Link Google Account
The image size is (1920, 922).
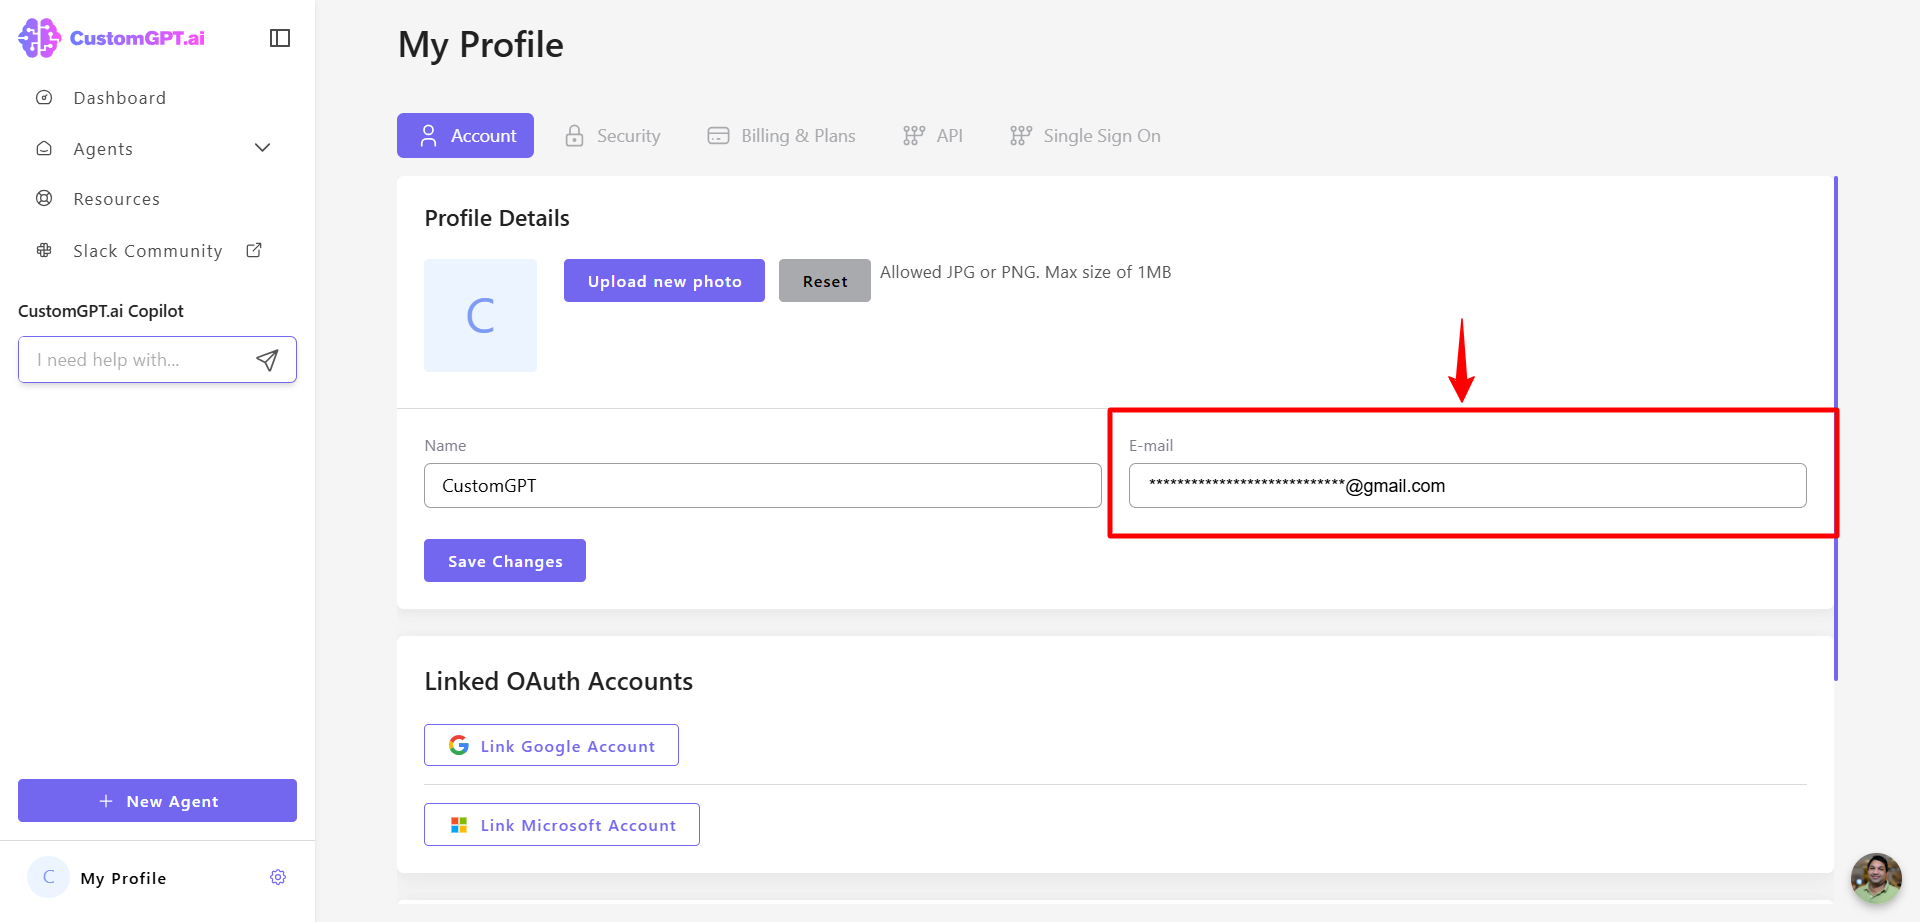(551, 745)
